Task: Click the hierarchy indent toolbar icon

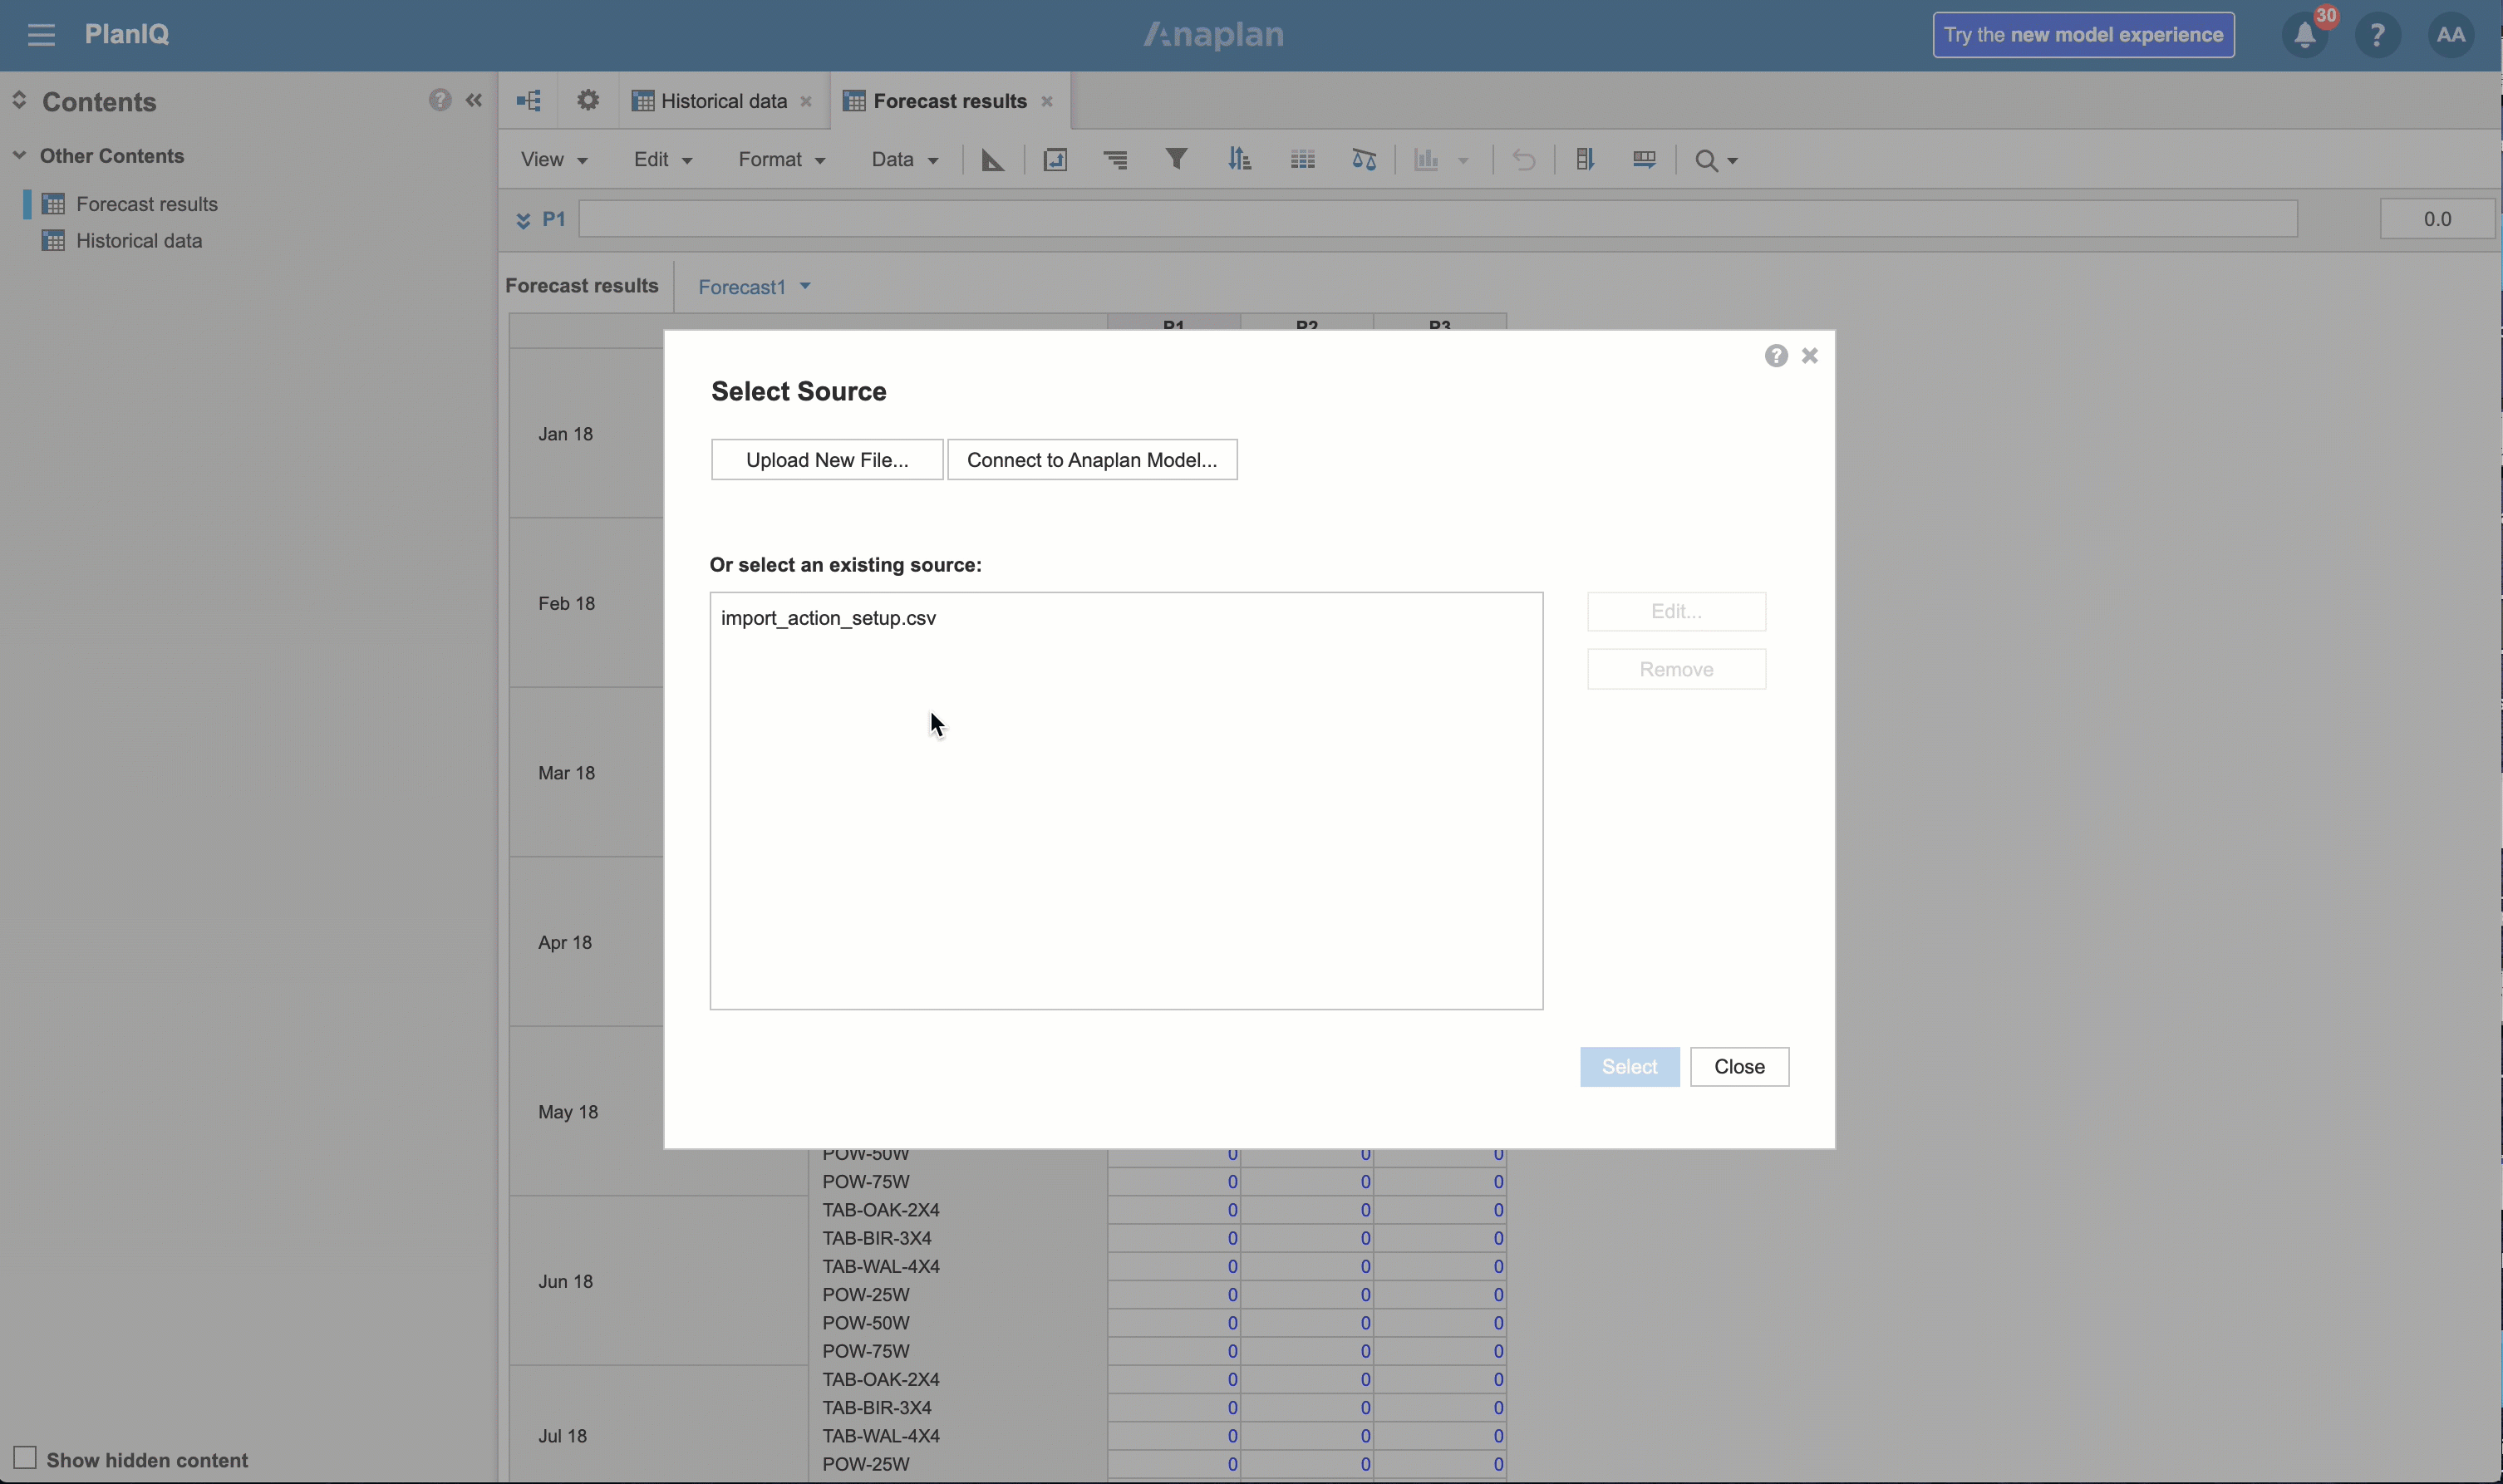Action: click(1116, 160)
